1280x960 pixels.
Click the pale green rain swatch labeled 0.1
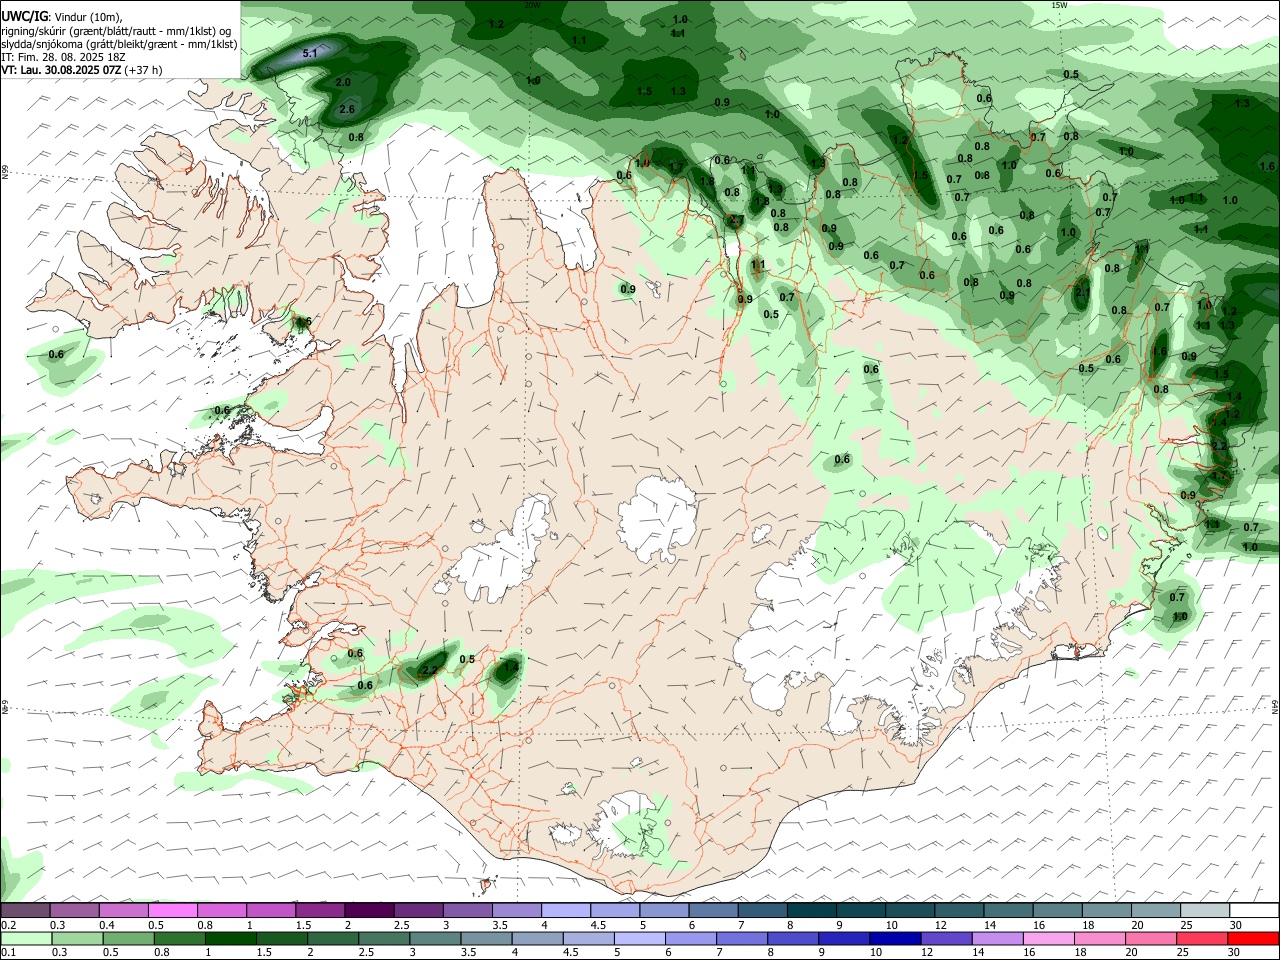[25, 938]
